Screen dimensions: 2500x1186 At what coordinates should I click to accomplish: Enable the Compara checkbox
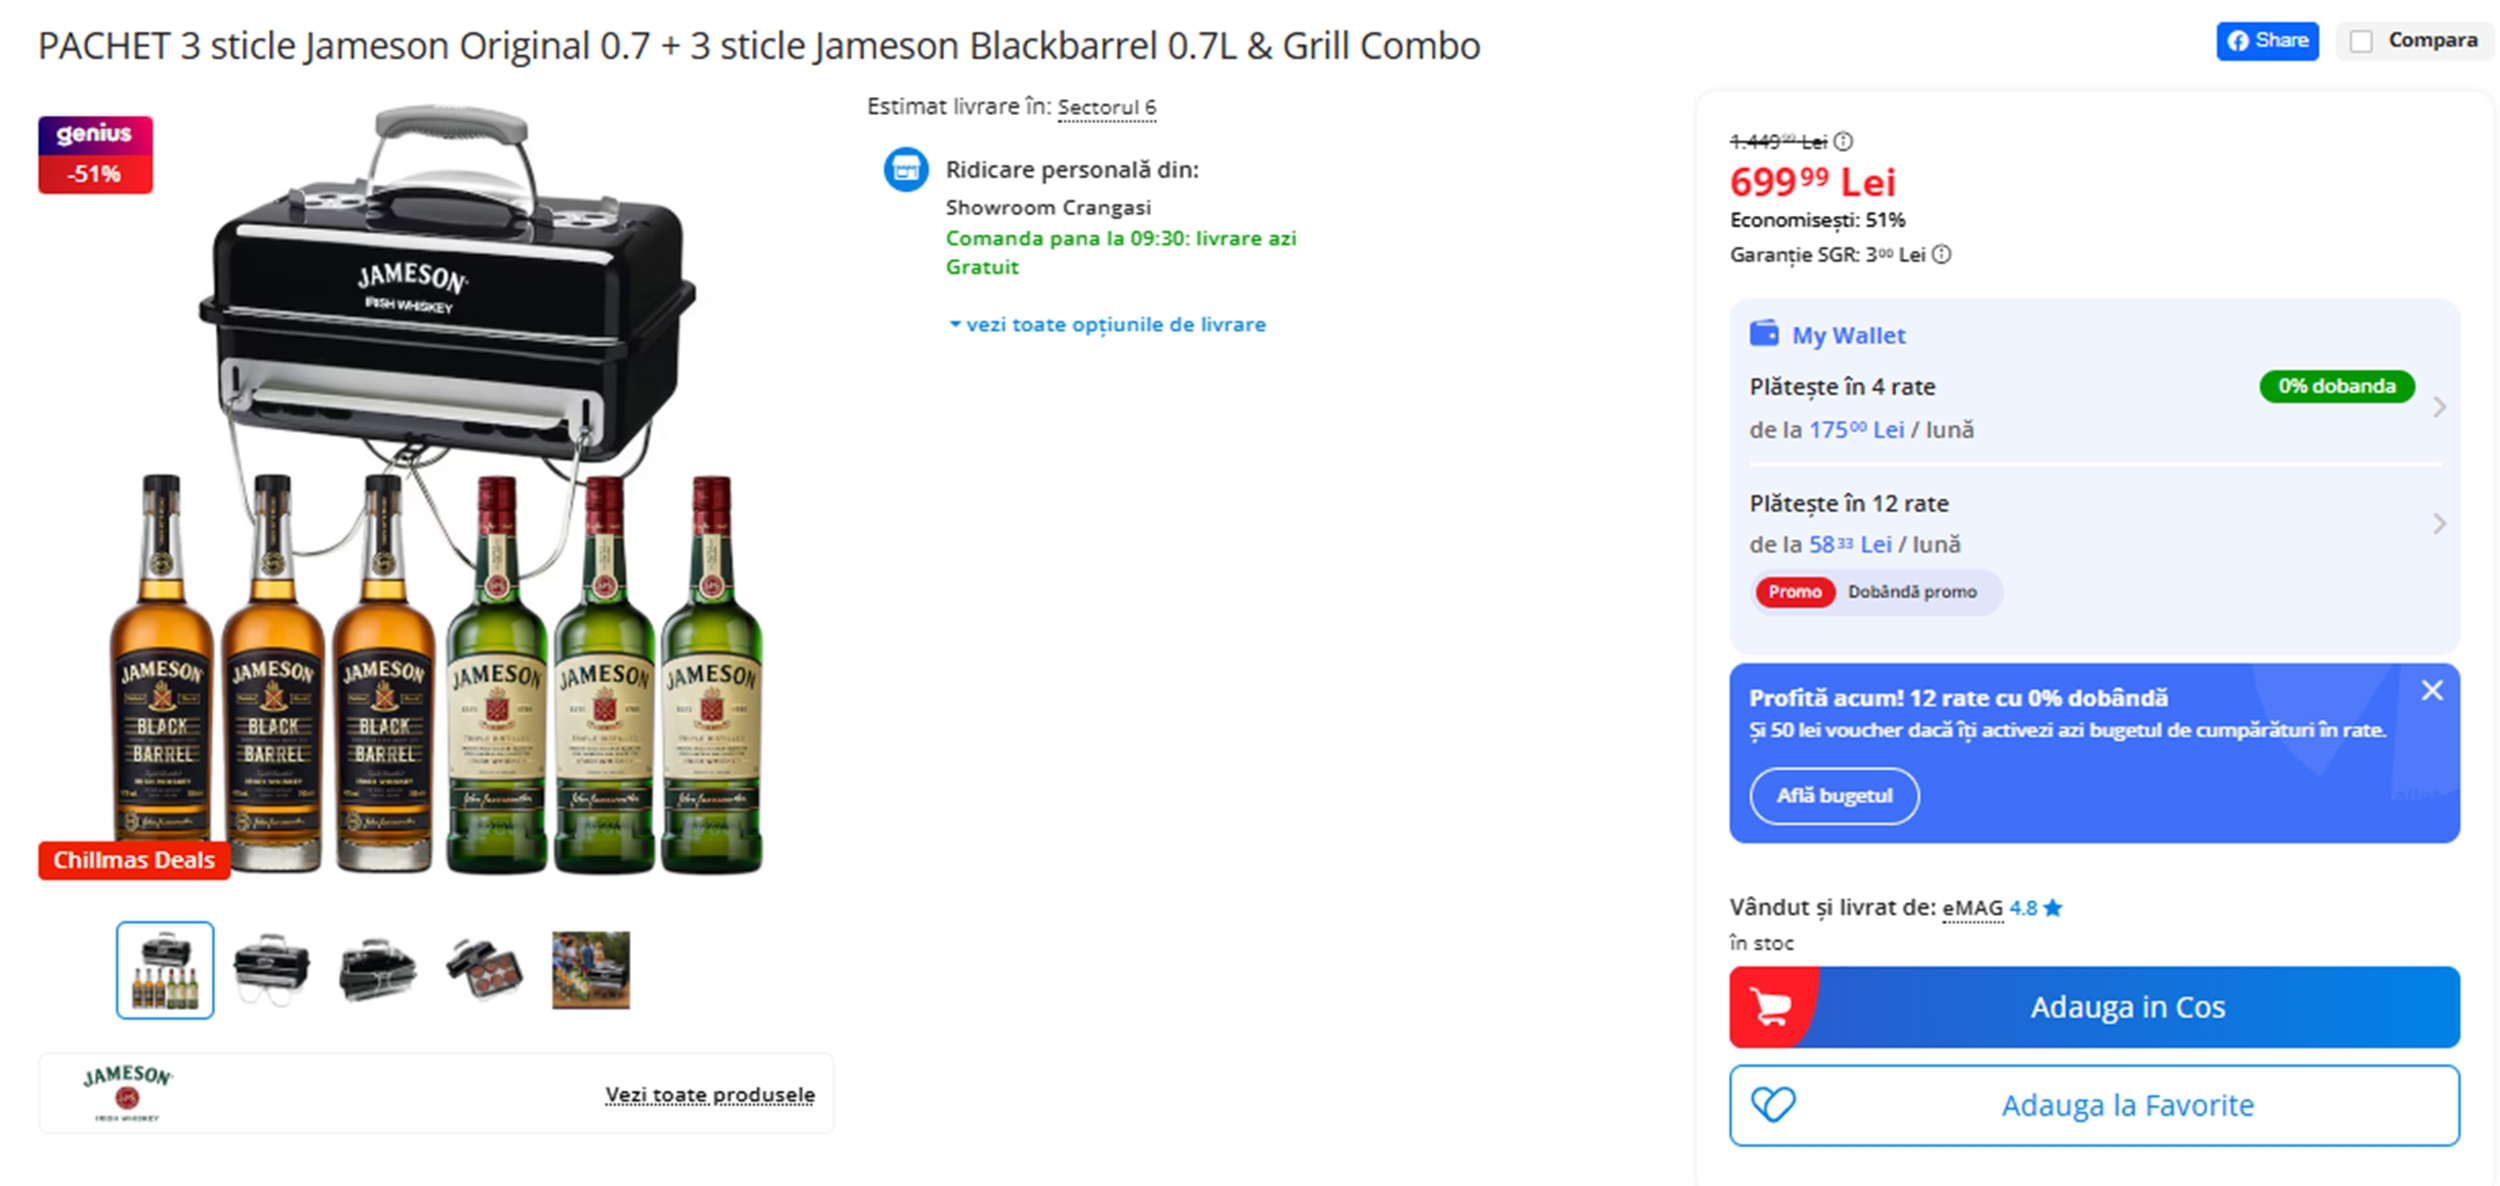click(x=2358, y=41)
